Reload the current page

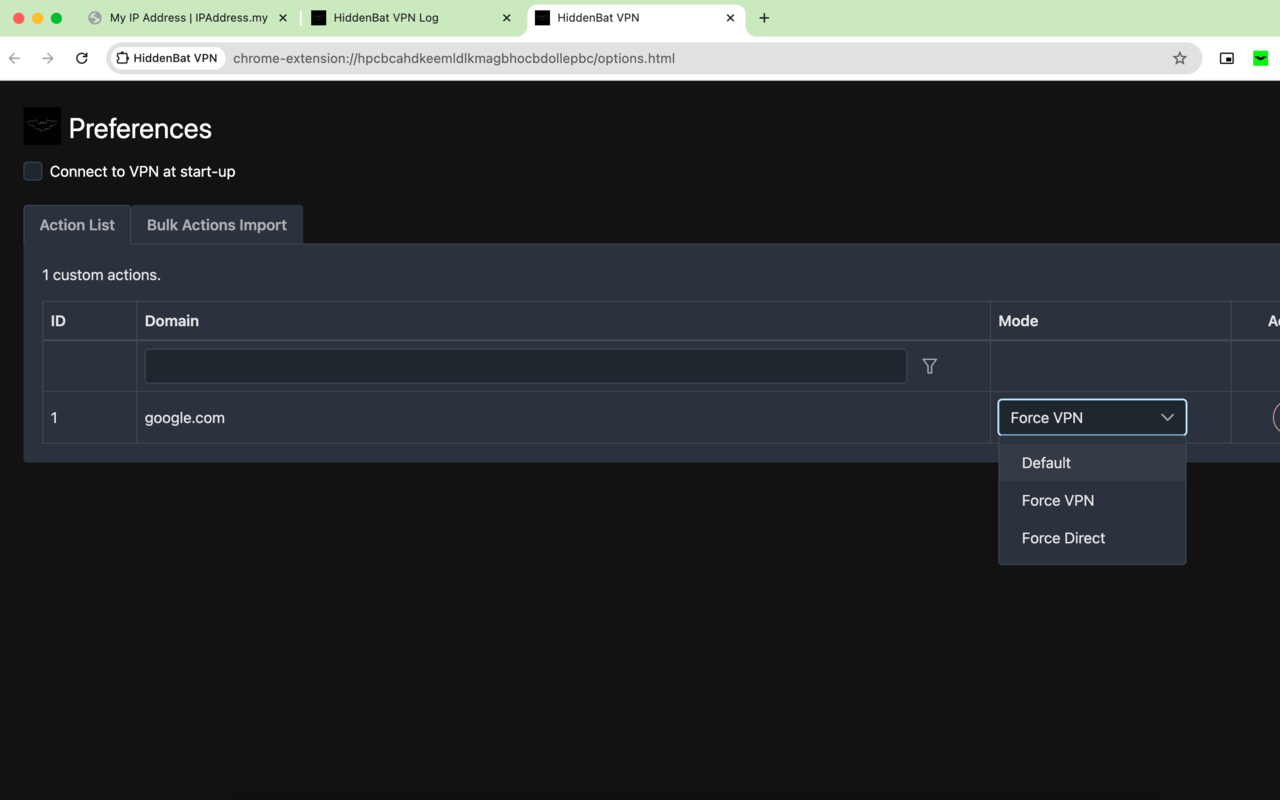pos(82,58)
